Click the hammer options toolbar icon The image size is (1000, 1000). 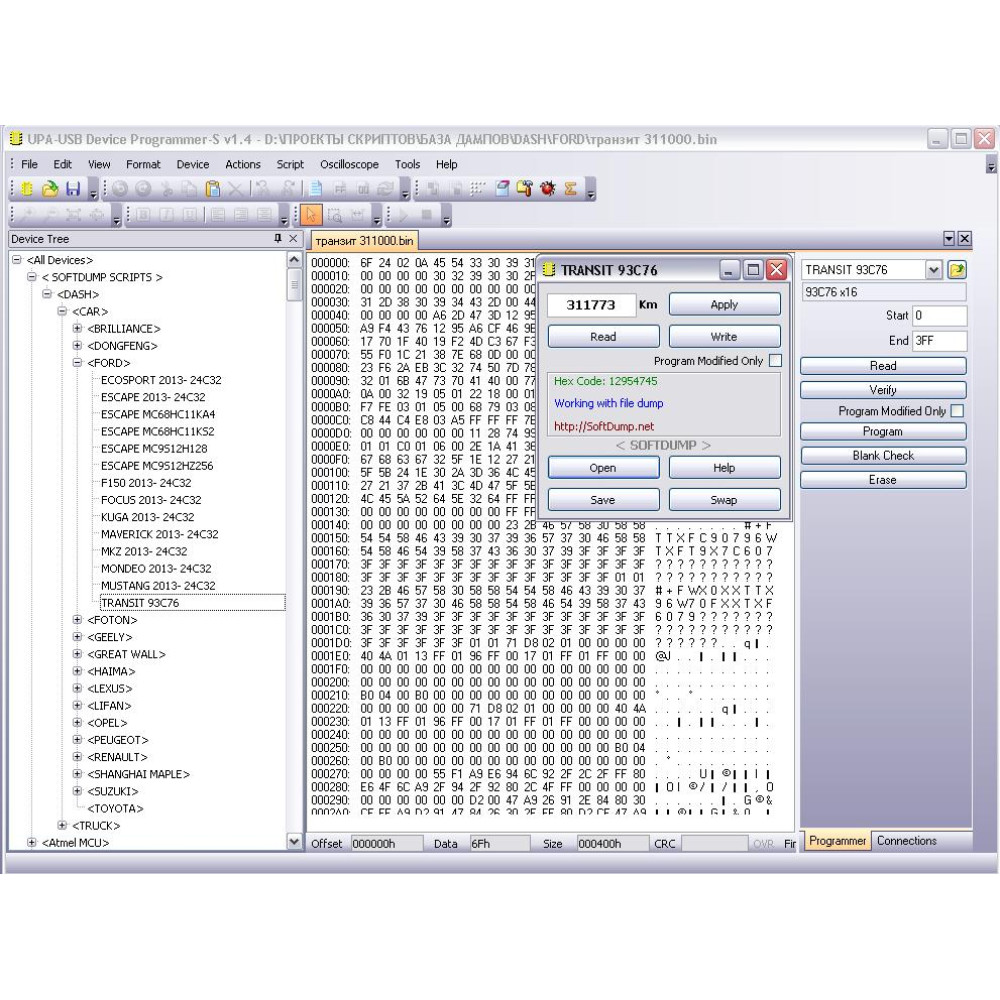click(x=525, y=189)
